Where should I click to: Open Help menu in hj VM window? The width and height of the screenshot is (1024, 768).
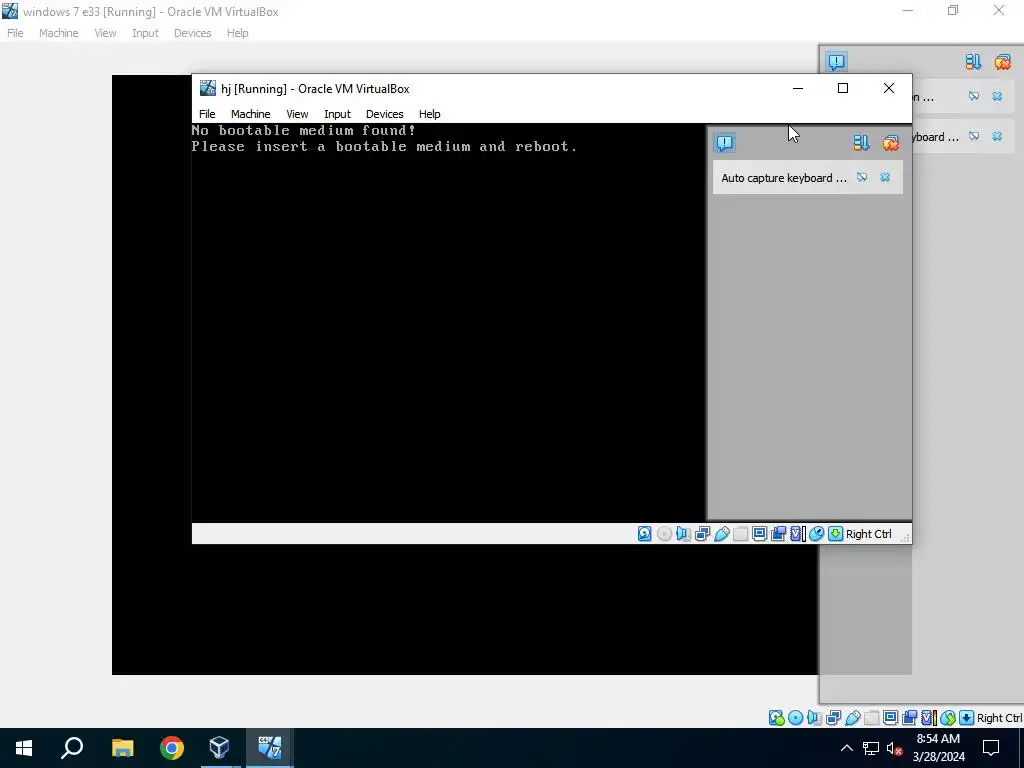pyautogui.click(x=429, y=114)
